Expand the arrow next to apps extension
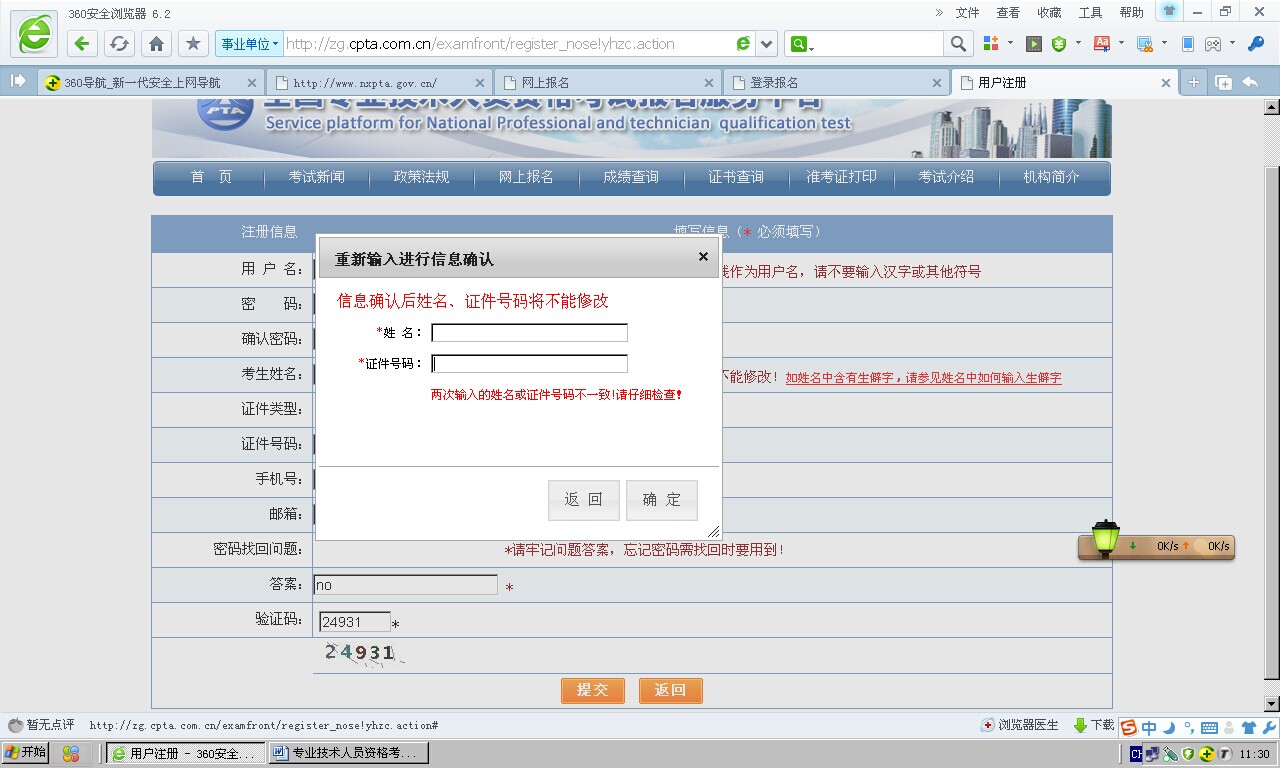Image resolution: width=1280 pixels, height=768 pixels. point(1011,44)
